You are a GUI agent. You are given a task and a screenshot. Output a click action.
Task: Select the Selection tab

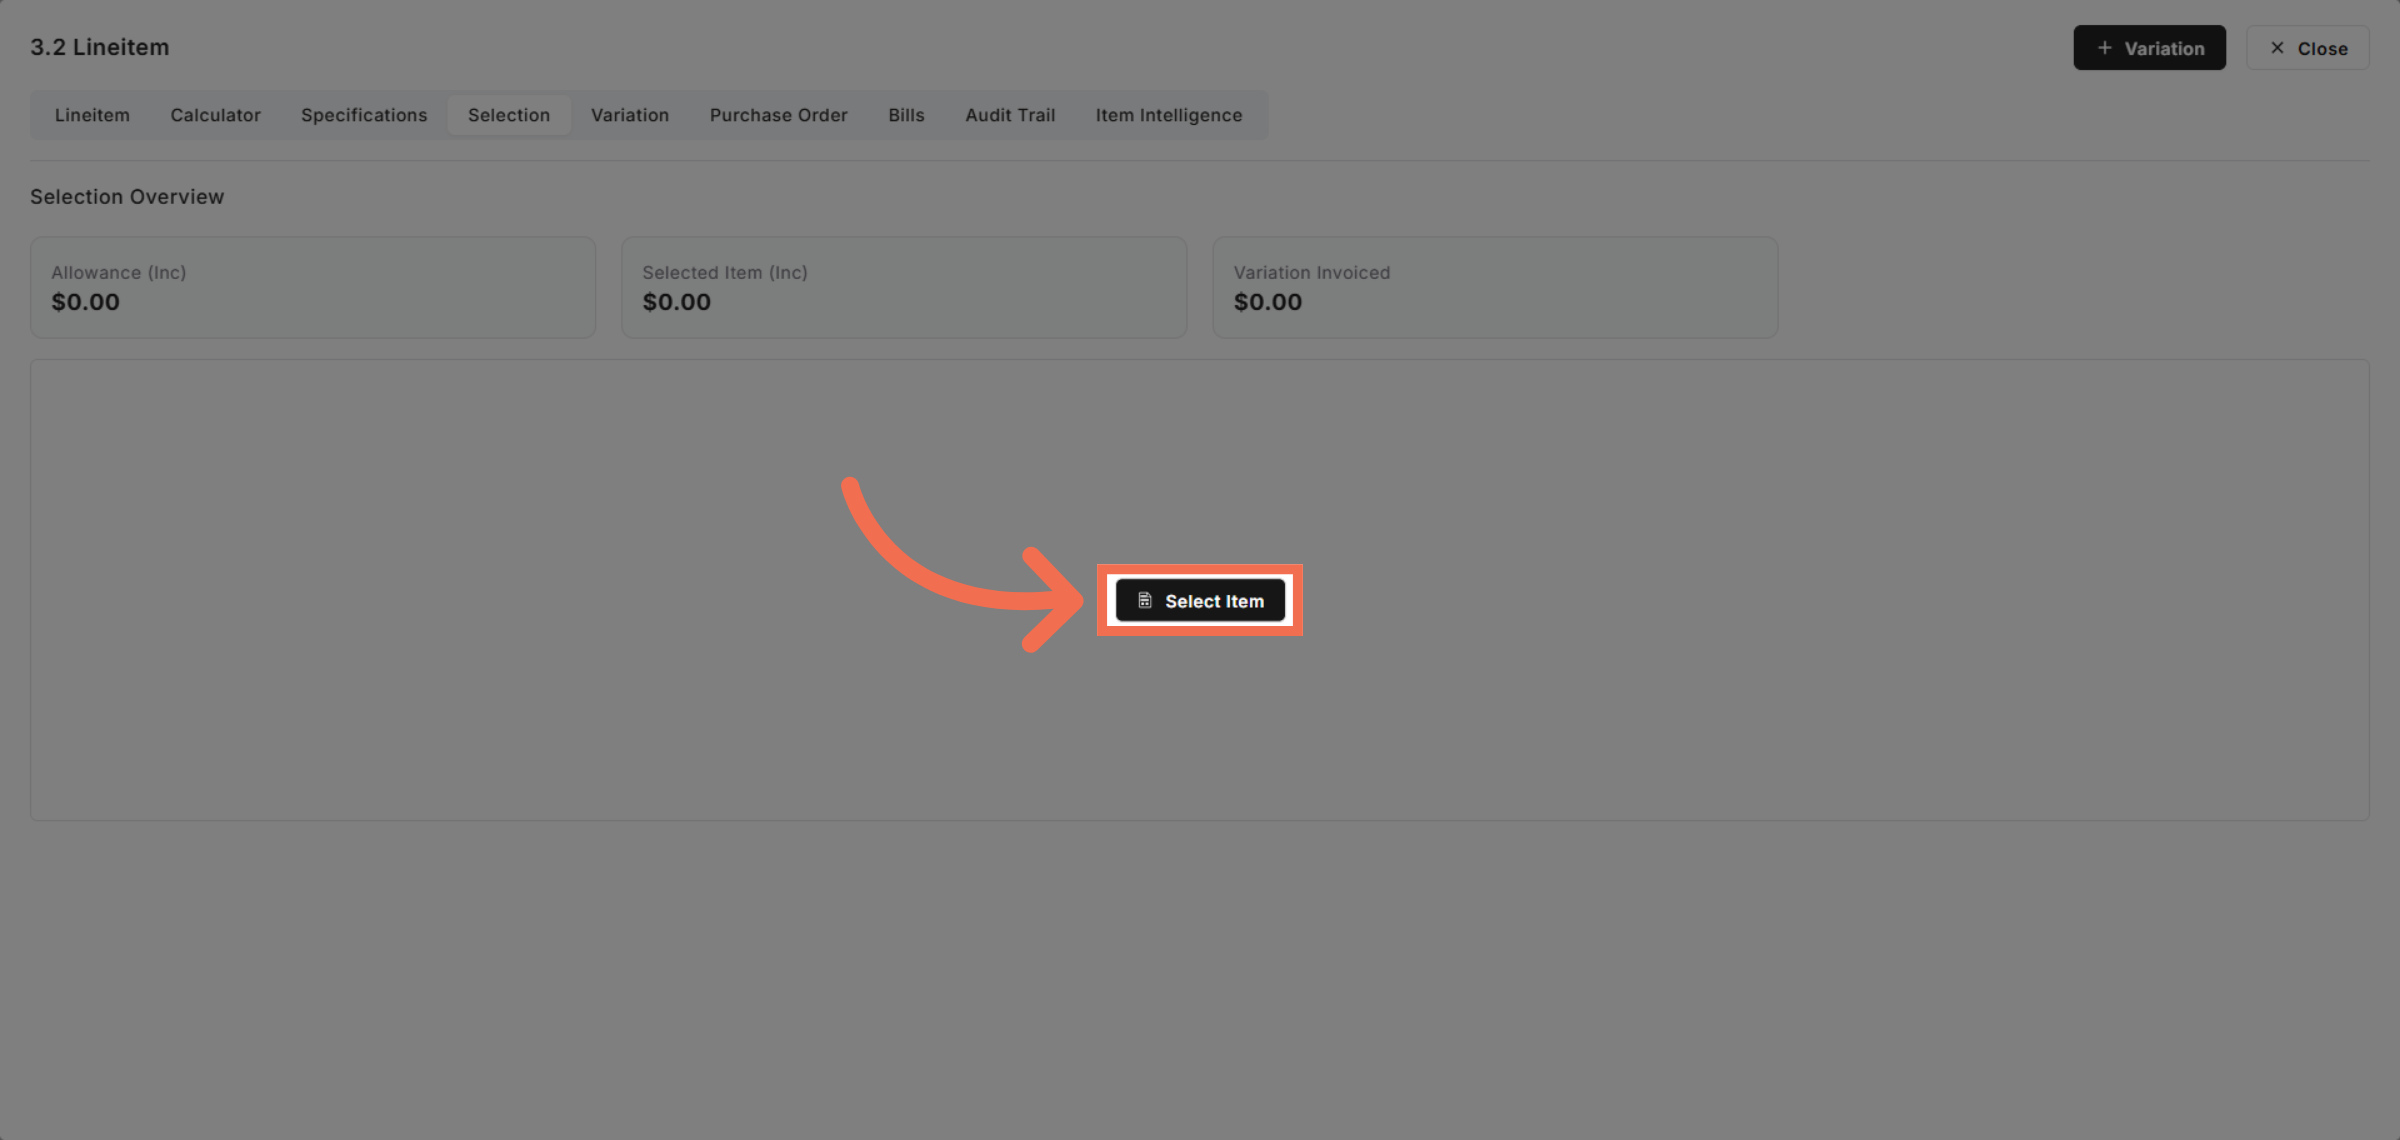pyautogui.click(x=508, y=115)
